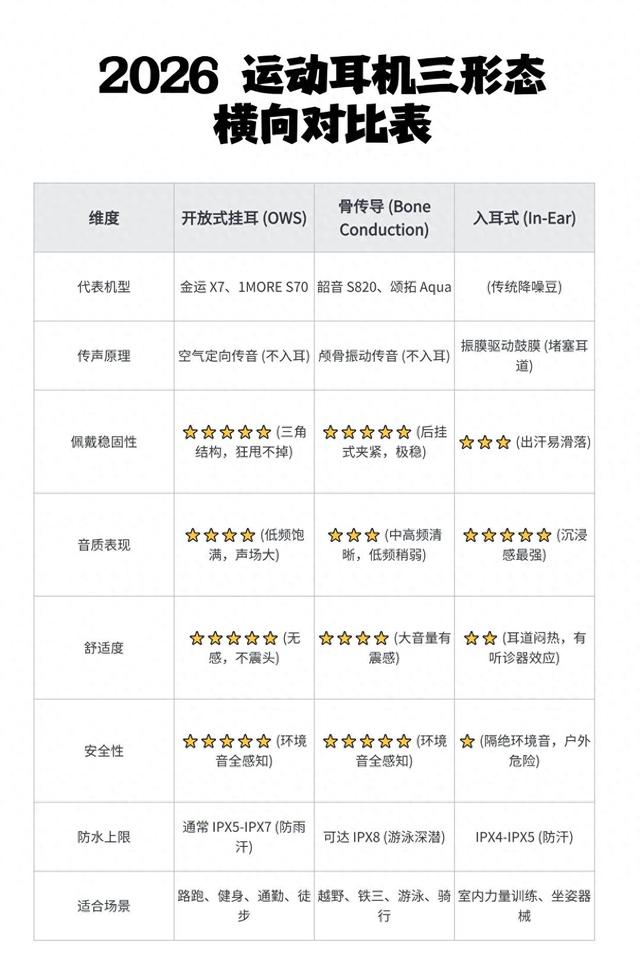The image size is (640, 954).
Task: Click the 可达 IPX8 (游泳深潜) cell
Action: click(x=384, y=837)
